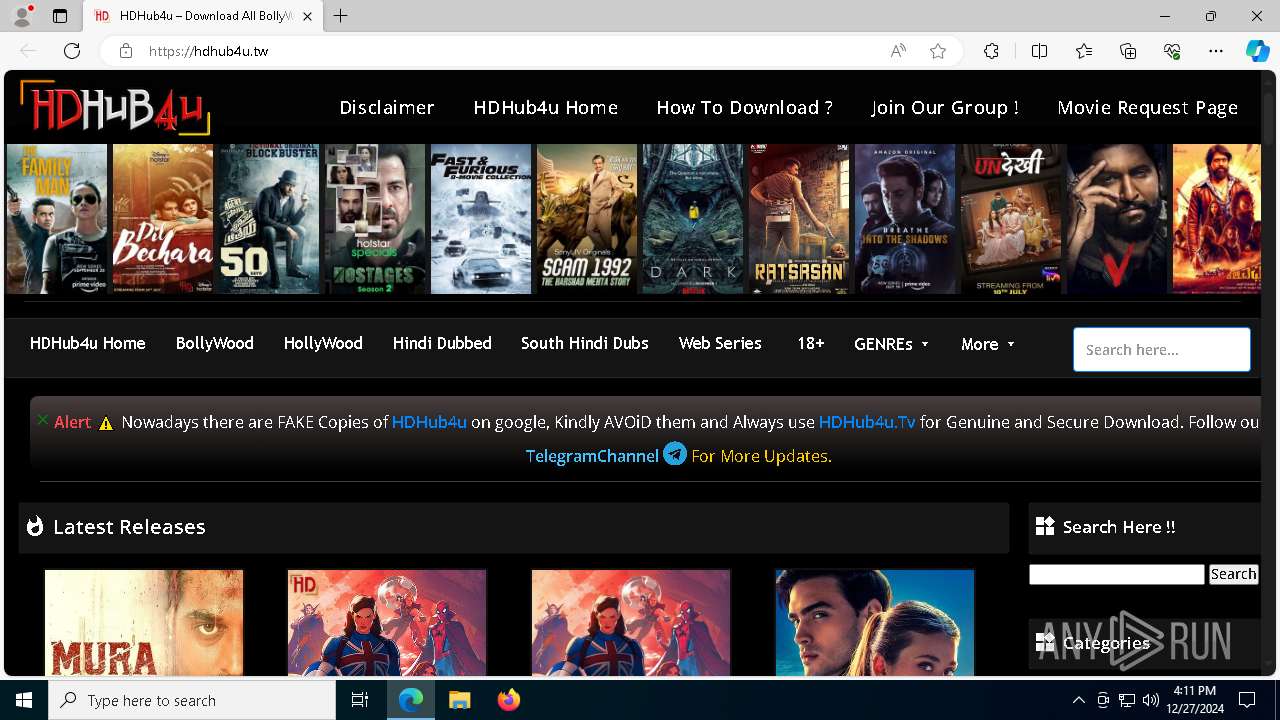
Task: Open the TelegramChannel link
Action: (592, 456)
